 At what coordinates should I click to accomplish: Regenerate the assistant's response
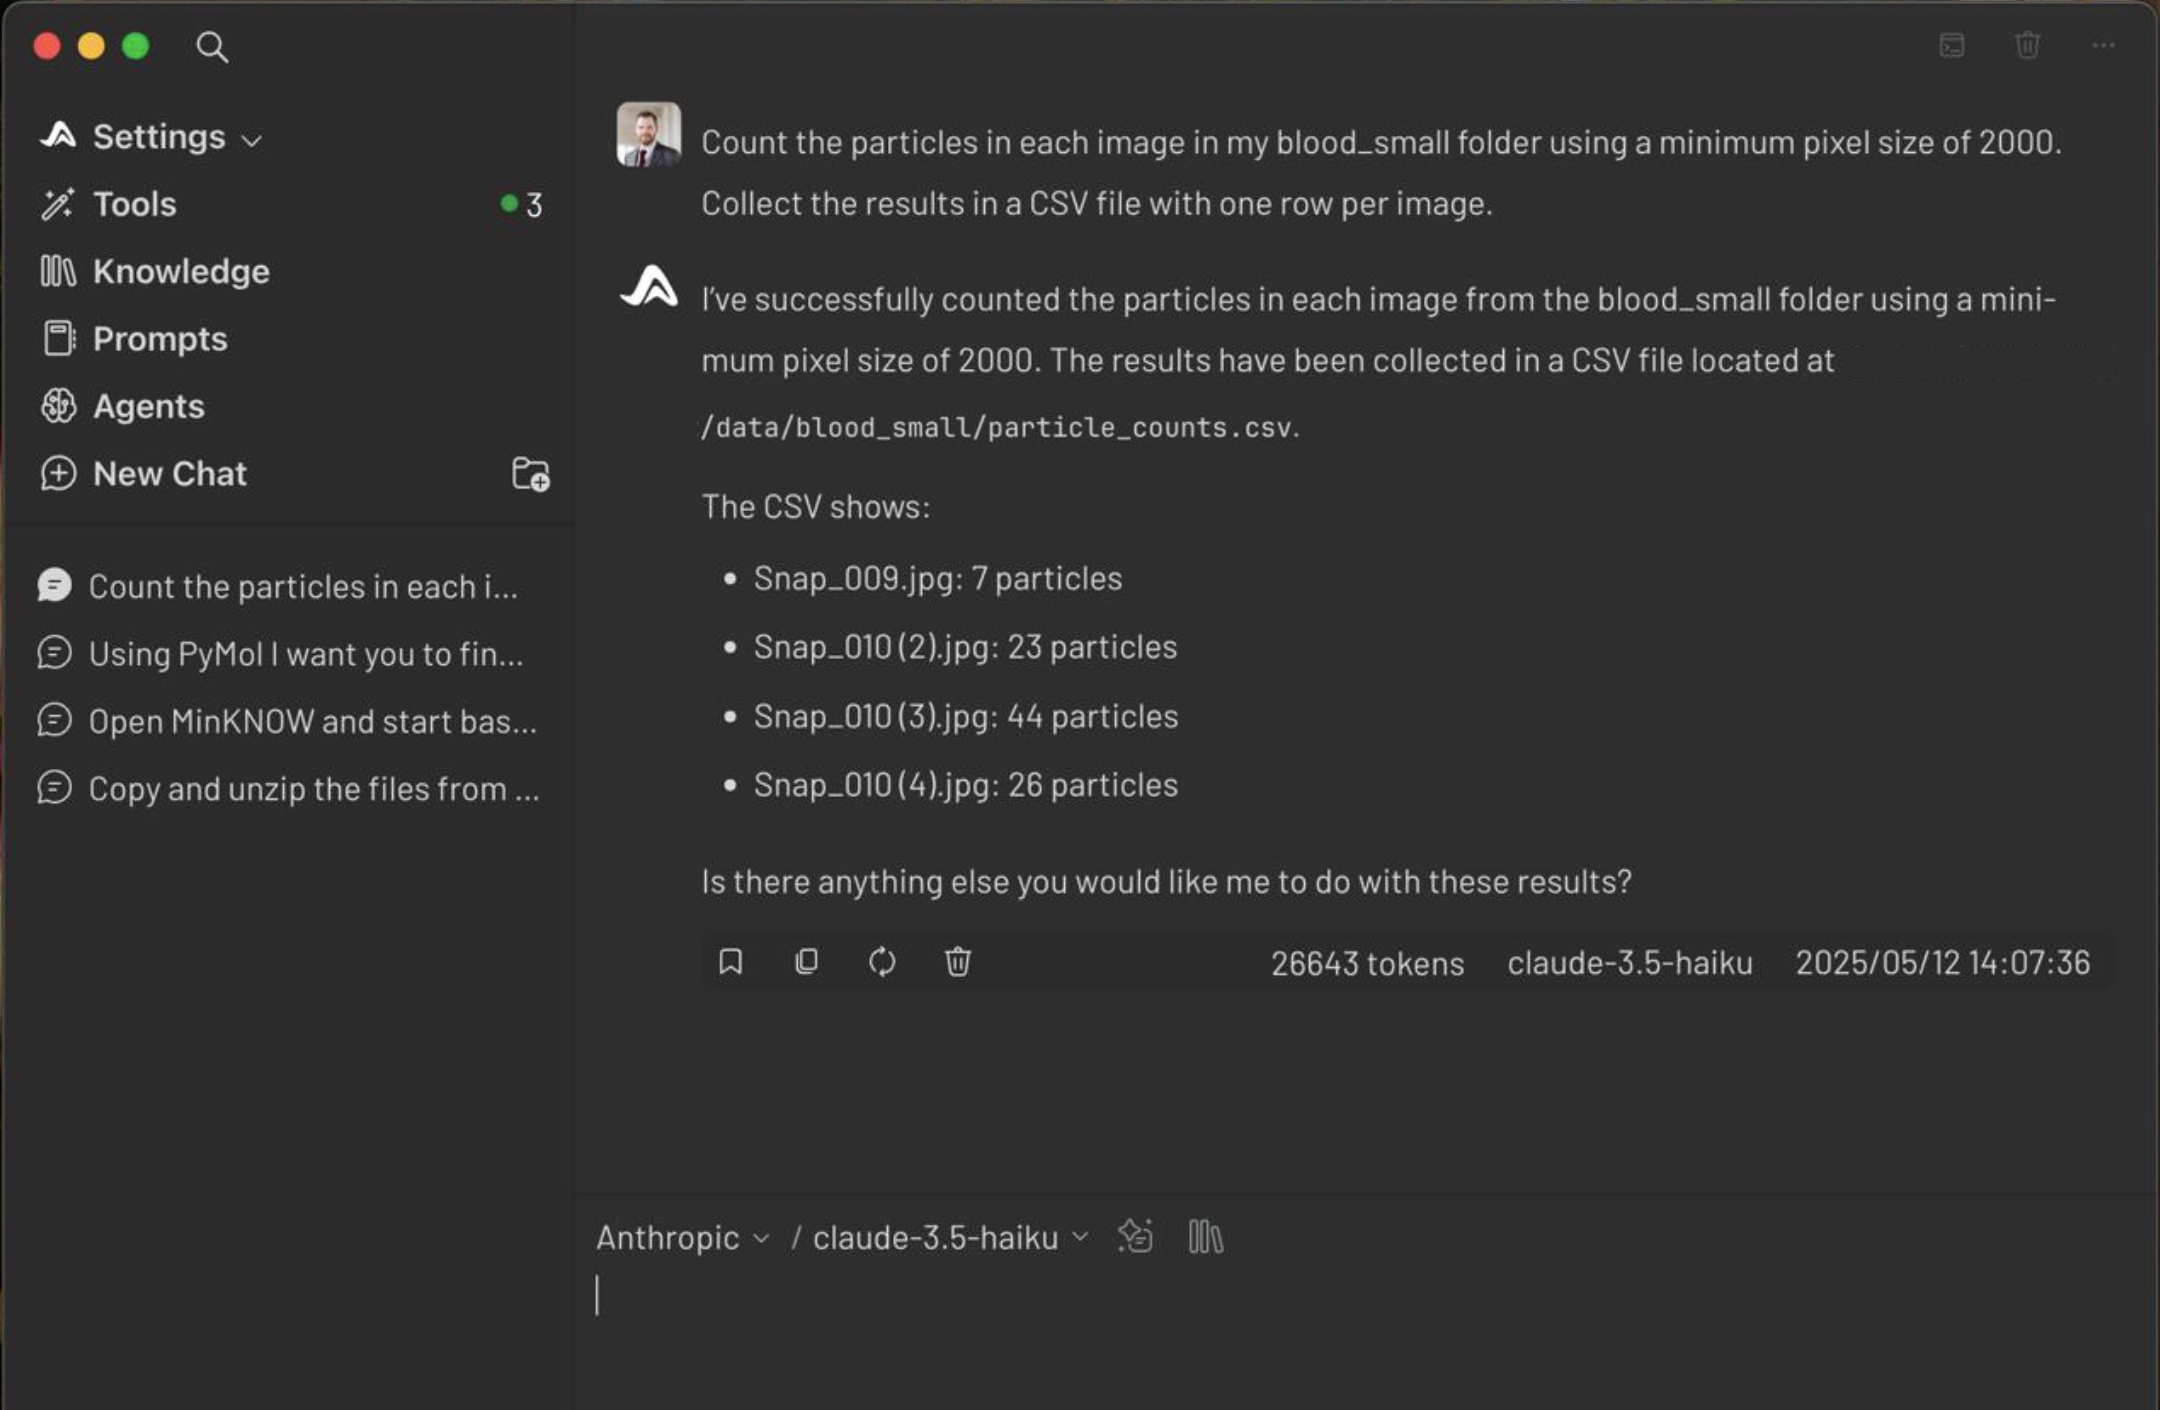[x=881, y=962]
